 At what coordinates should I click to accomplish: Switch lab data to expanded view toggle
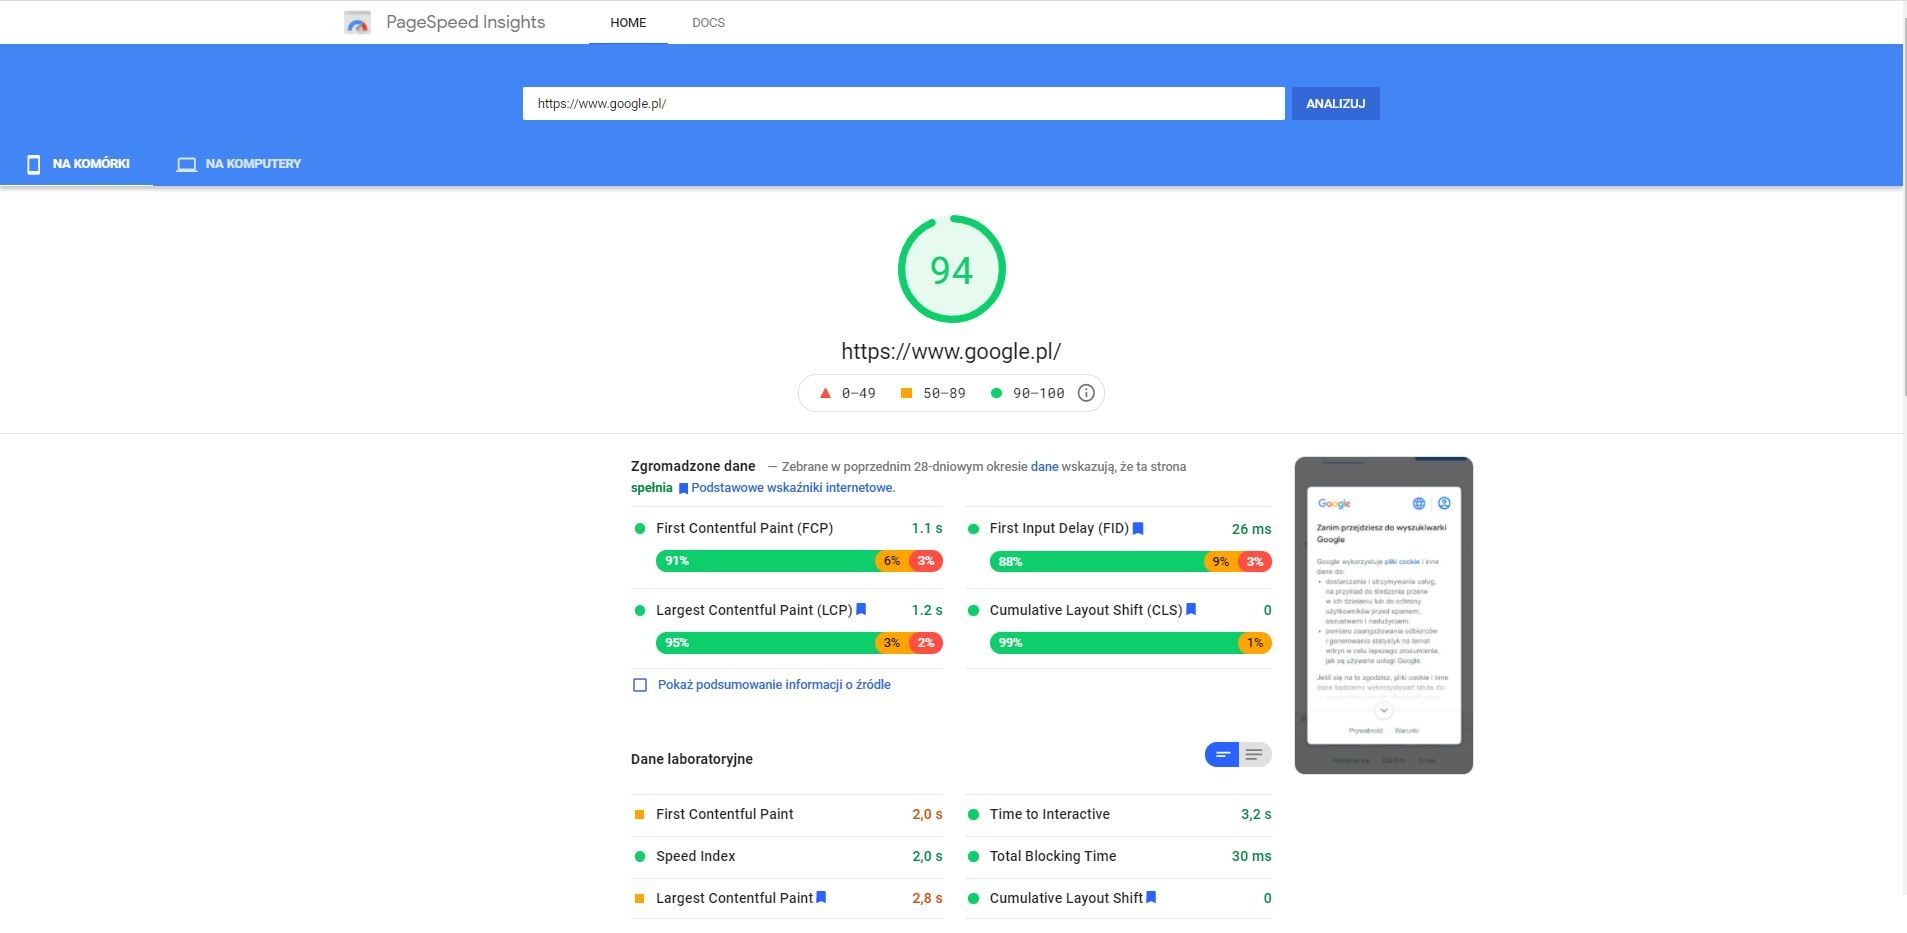pyautogui.click(x=1255, y=754)
